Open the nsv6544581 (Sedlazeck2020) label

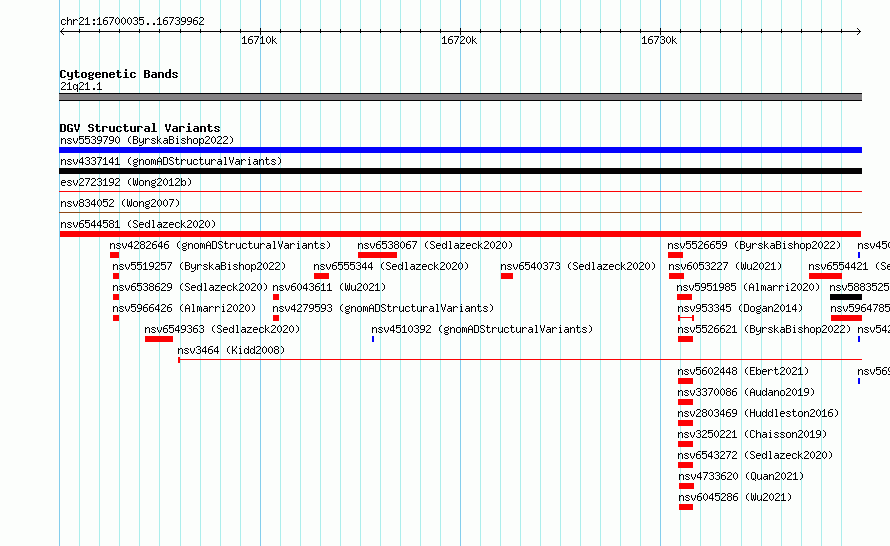(138, 224)
